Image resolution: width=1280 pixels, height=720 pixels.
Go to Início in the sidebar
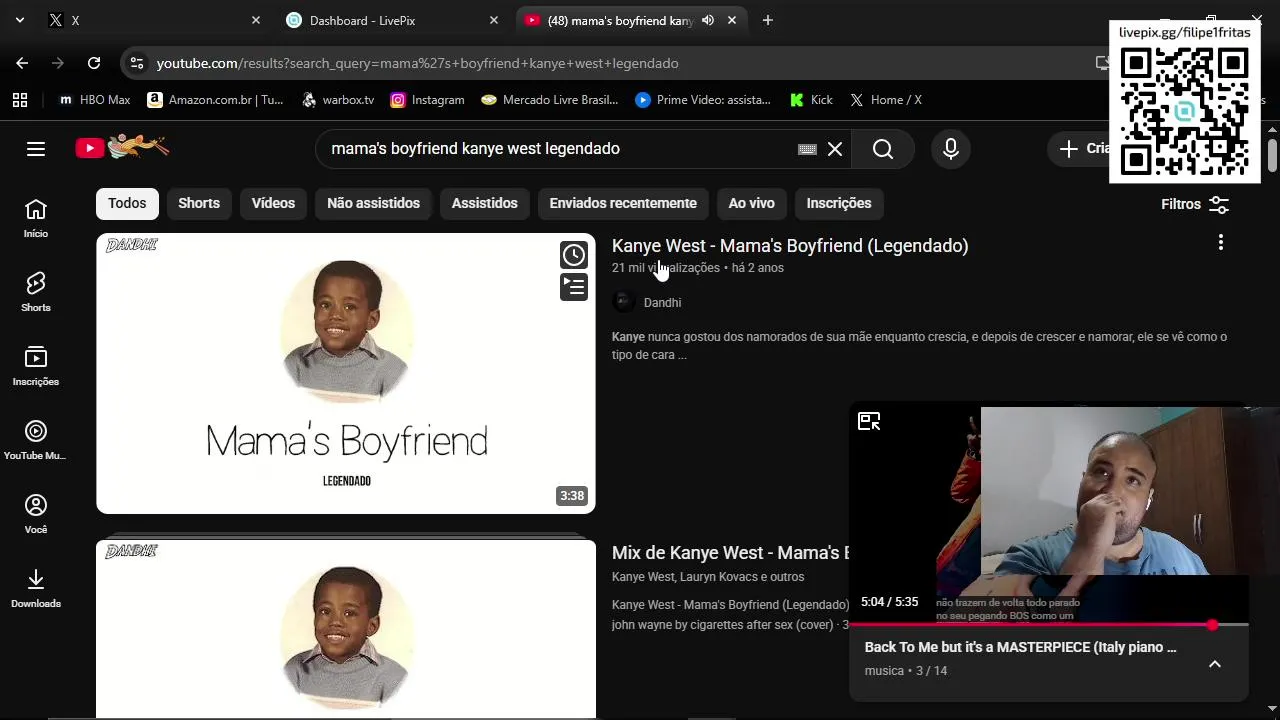36,218
